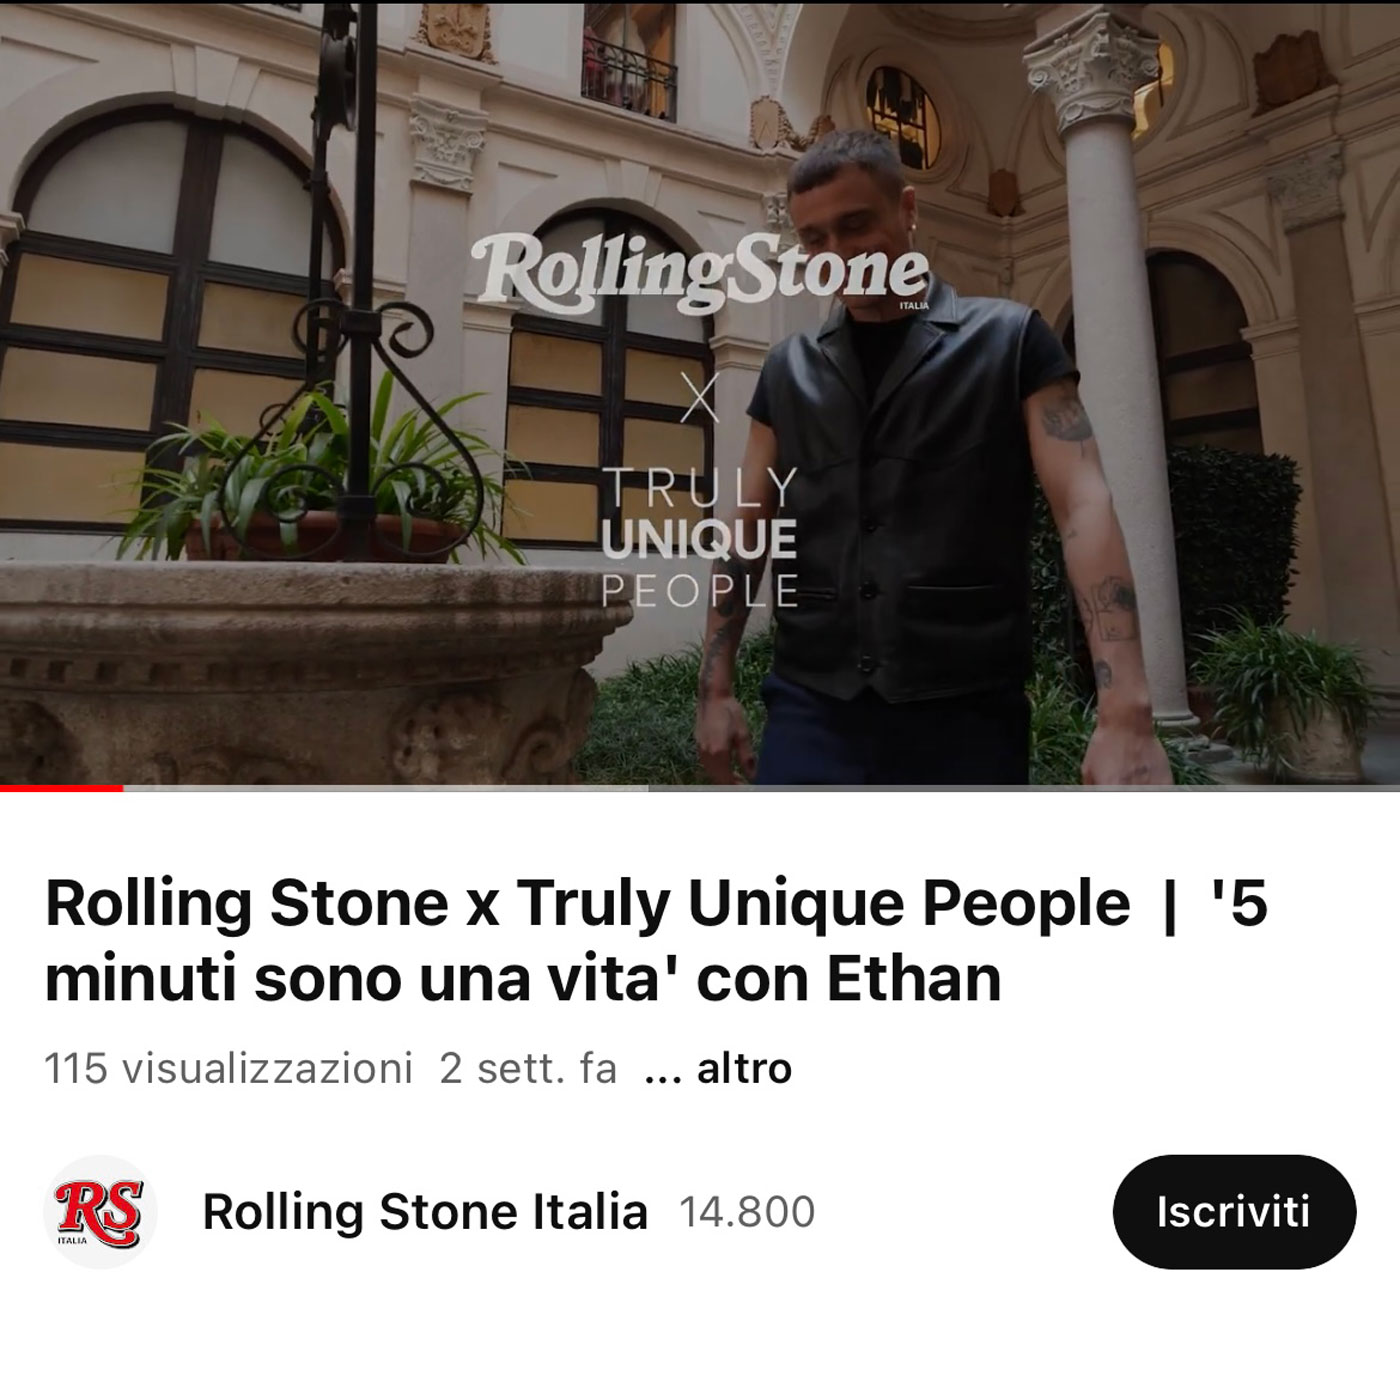Click the 14.800 subscriber count
Viewport: 1400px width, 1400px height.
[747, 1212]
